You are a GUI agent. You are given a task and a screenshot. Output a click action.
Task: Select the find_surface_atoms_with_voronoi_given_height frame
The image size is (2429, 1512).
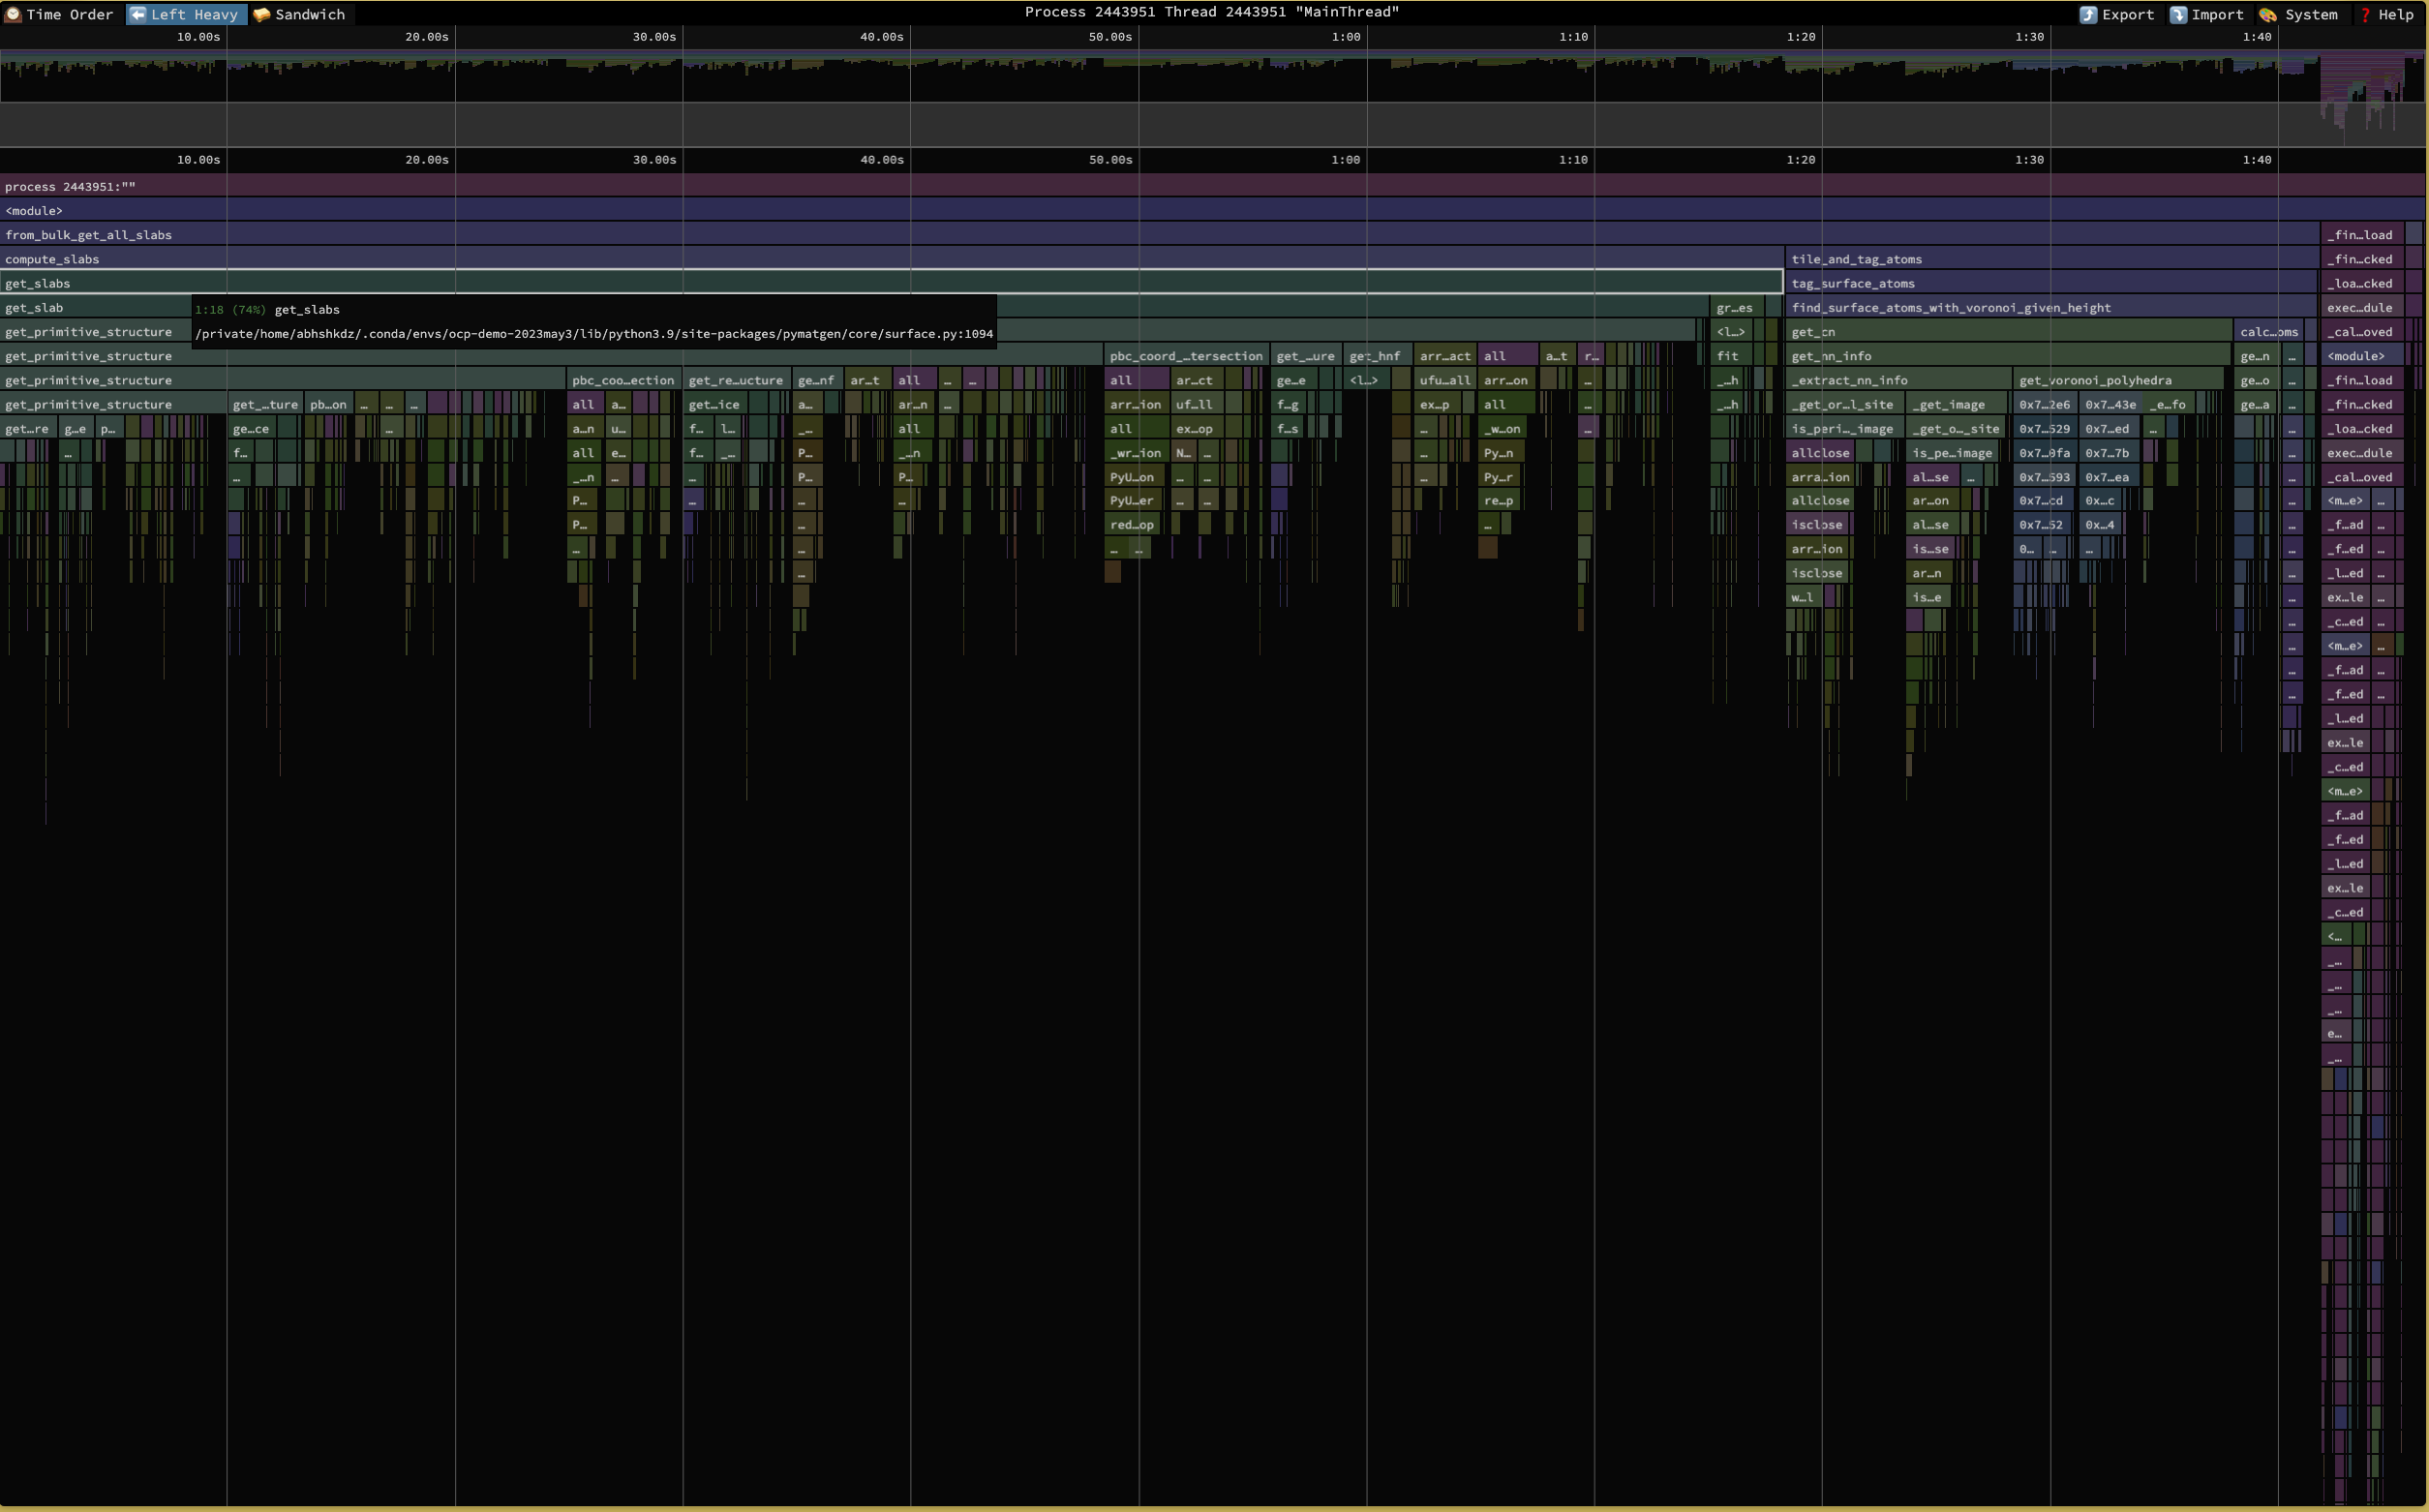[1950, 308]
